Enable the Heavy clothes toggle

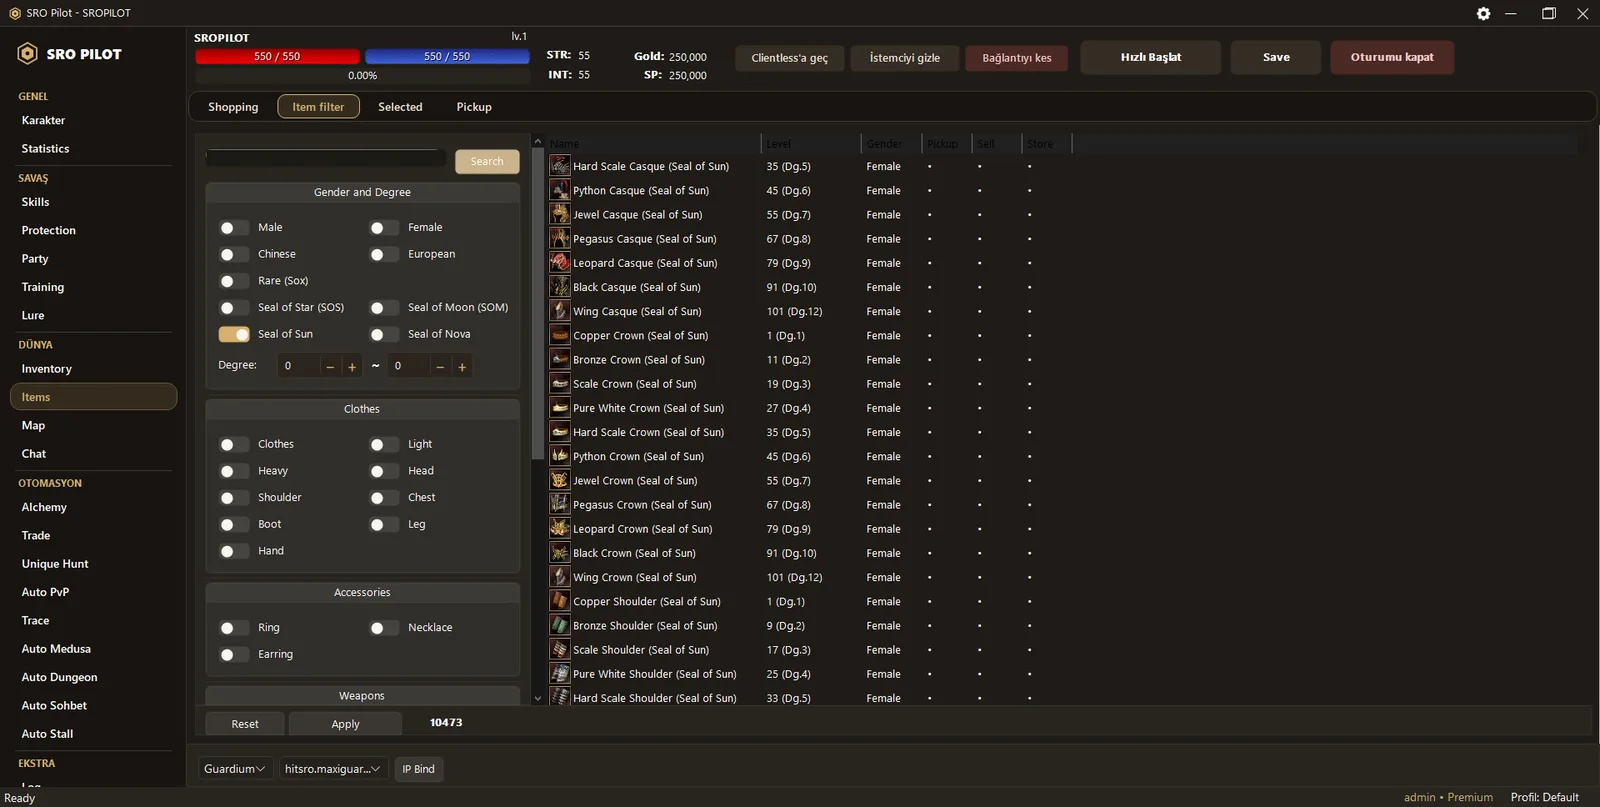point(234,471)
